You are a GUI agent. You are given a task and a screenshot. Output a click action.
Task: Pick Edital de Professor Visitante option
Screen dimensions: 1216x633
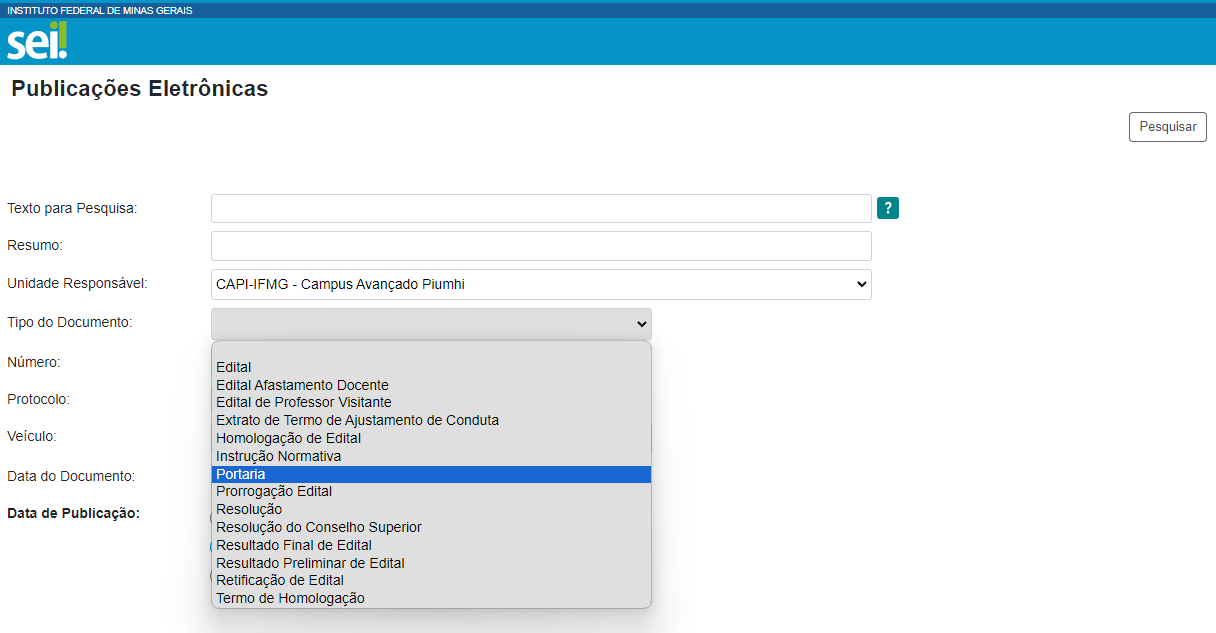coord(303,402)
